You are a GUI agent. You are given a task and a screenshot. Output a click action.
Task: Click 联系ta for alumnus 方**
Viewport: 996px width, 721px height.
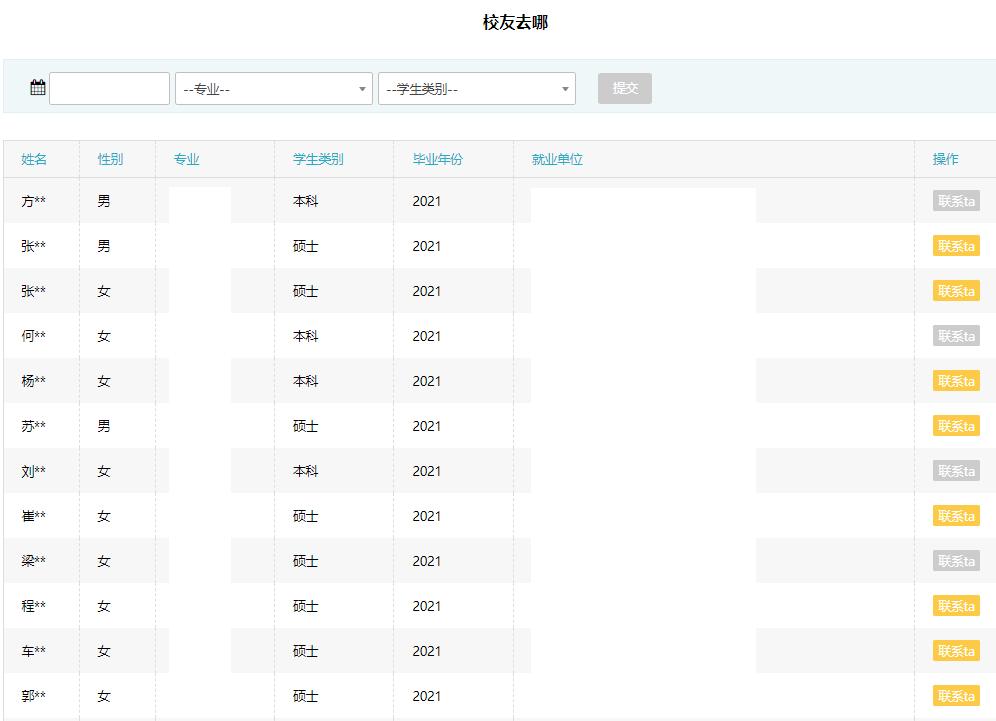(955, 201)
